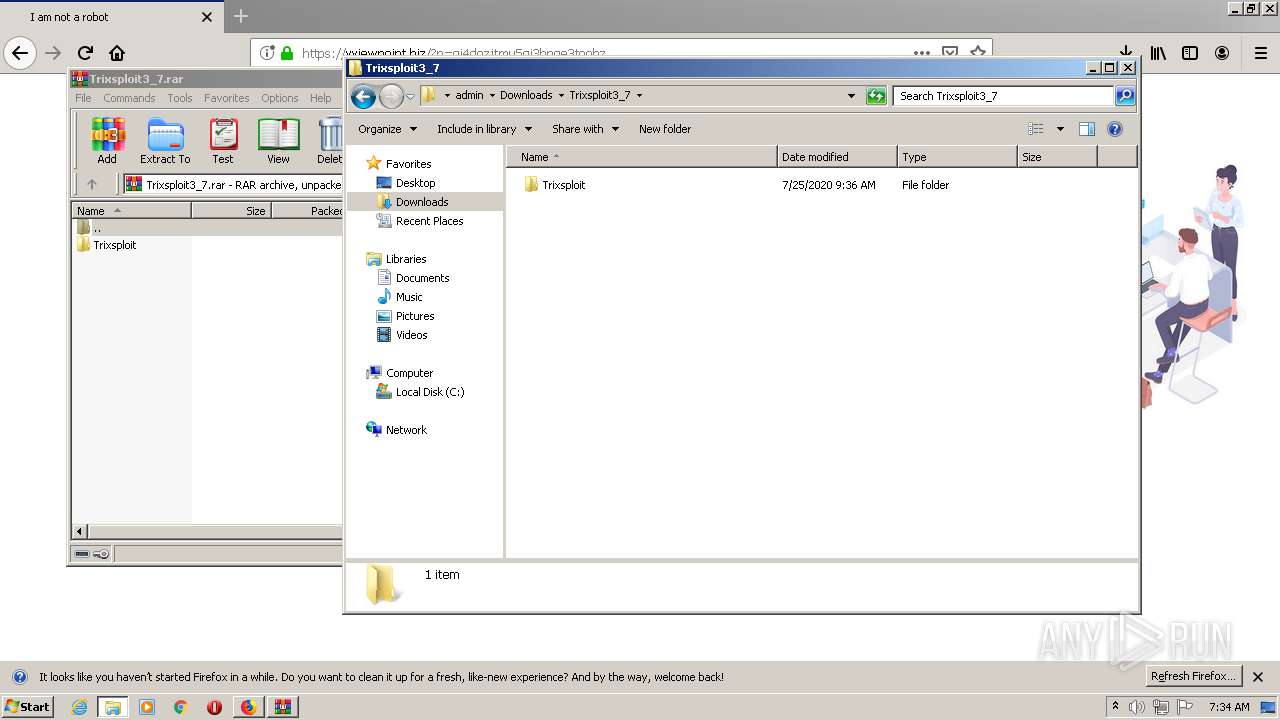Open the Share with dropdown
The width and height of the screenshot is (1280, 720).
(x=585, y=129)
